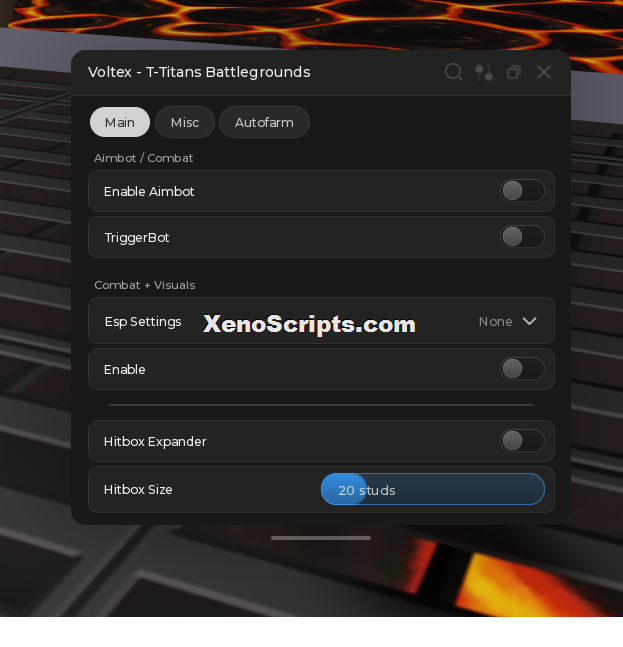Click the Combat + Visuals section label

tap(144, 285)
